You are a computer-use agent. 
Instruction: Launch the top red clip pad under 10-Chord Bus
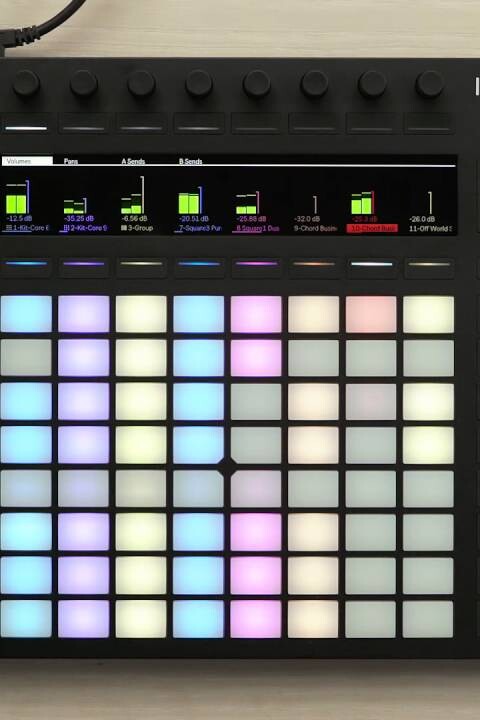click(x=371, y=314)
